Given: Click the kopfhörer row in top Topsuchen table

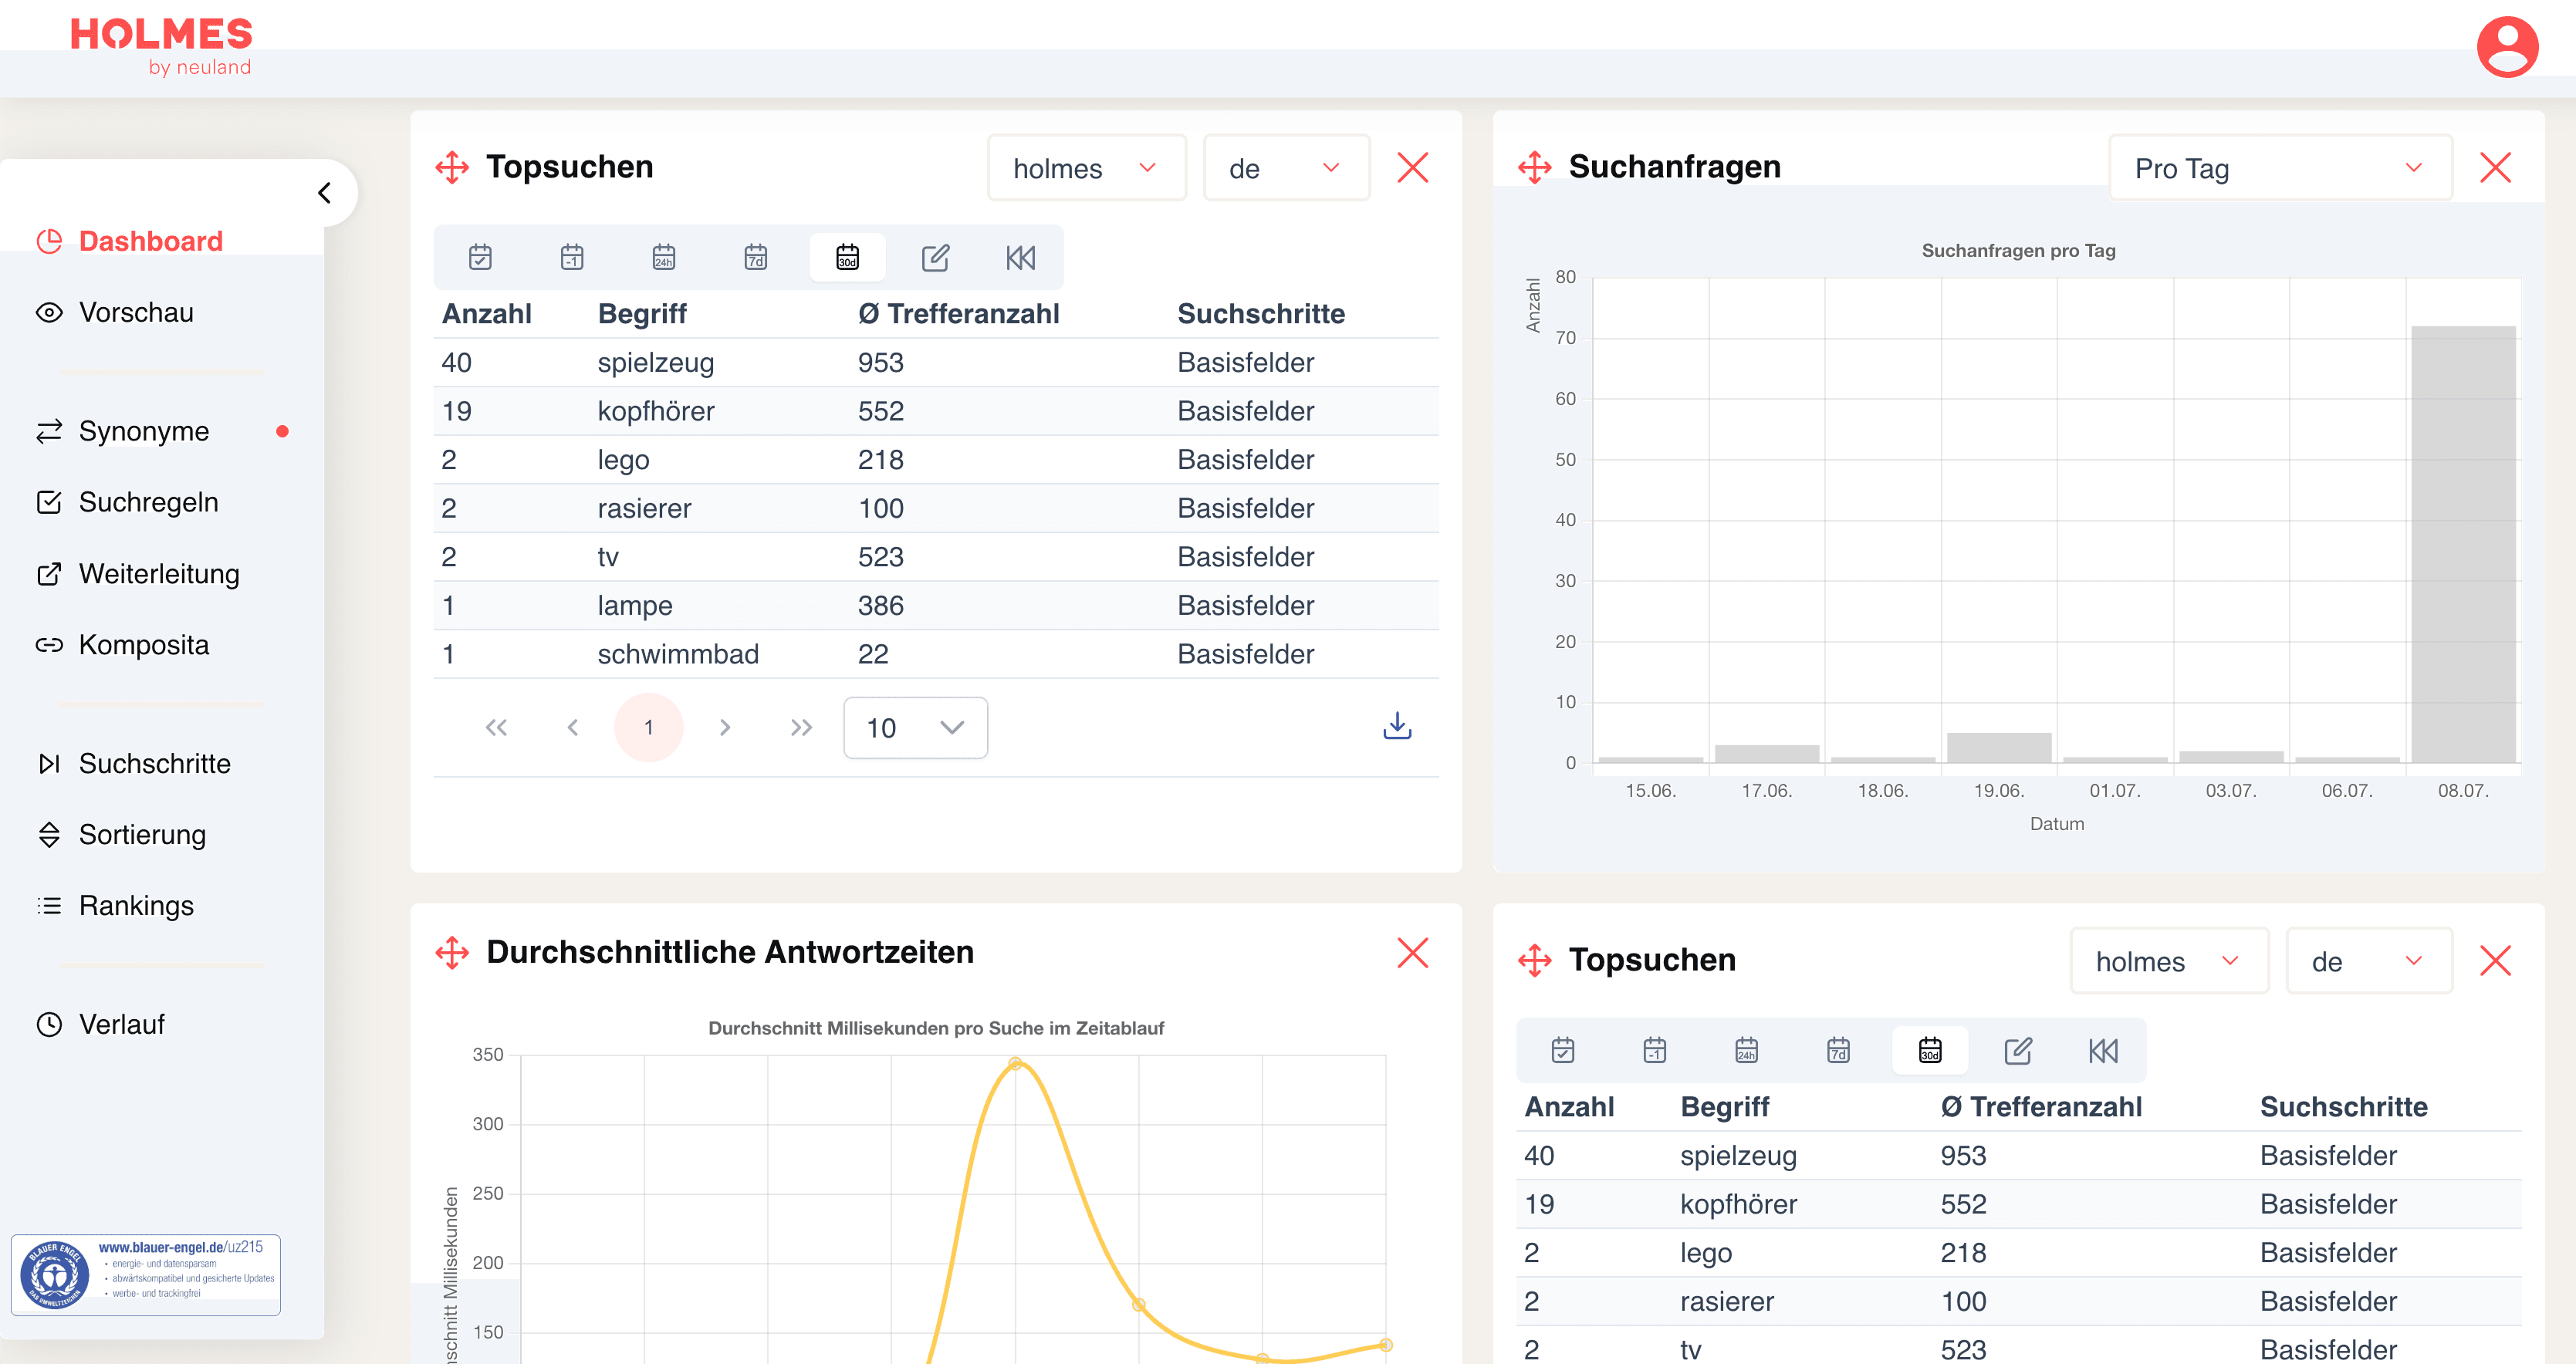Looking at the screenshot, I should tap(936, 411).
